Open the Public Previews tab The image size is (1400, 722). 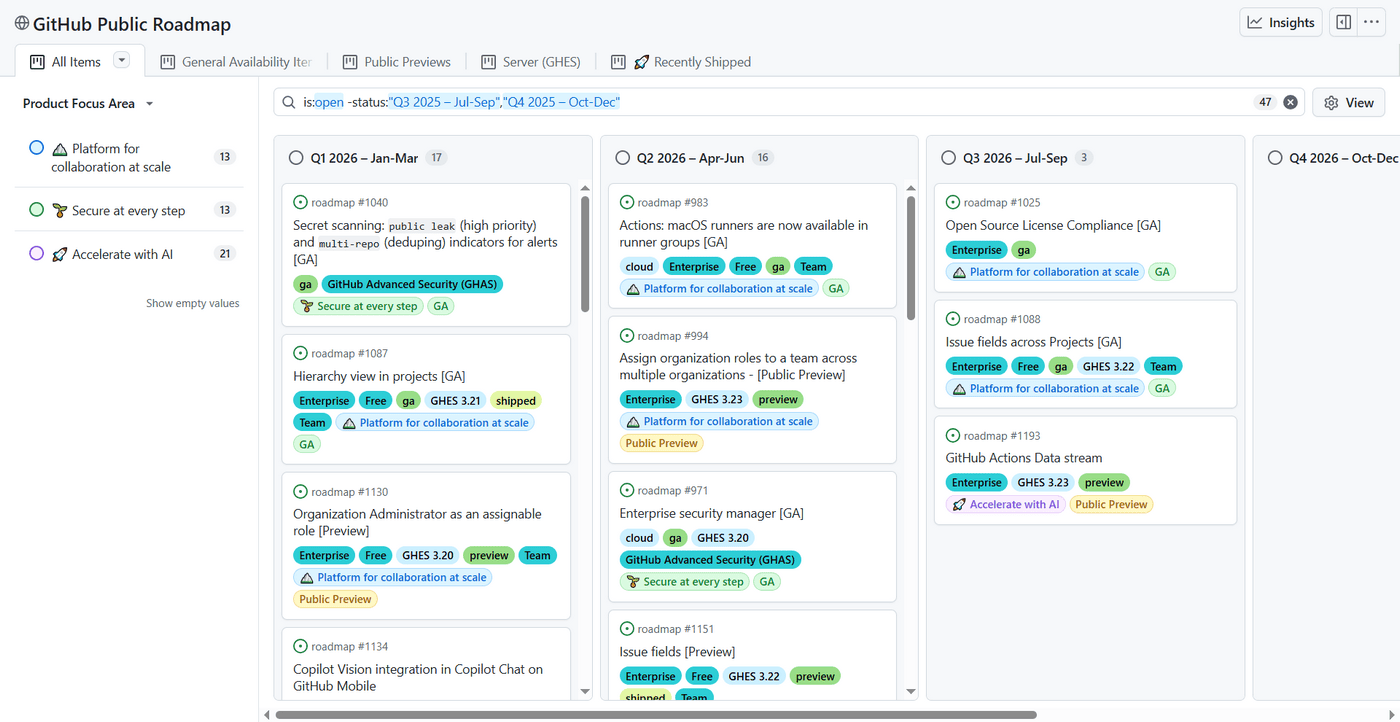point(397,62)
